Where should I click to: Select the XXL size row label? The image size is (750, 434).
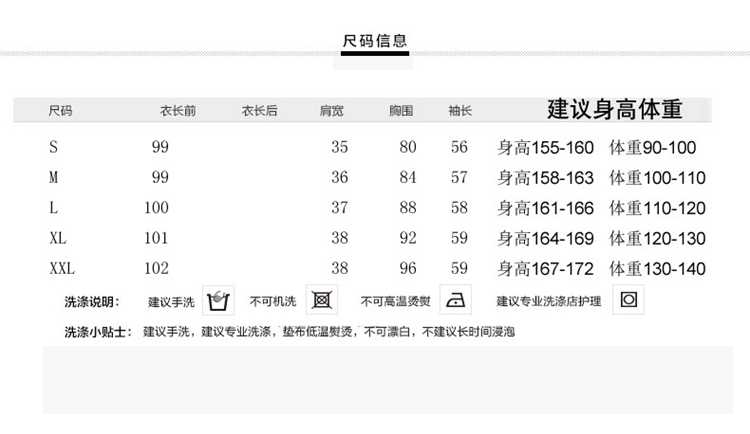click(62, 268)
